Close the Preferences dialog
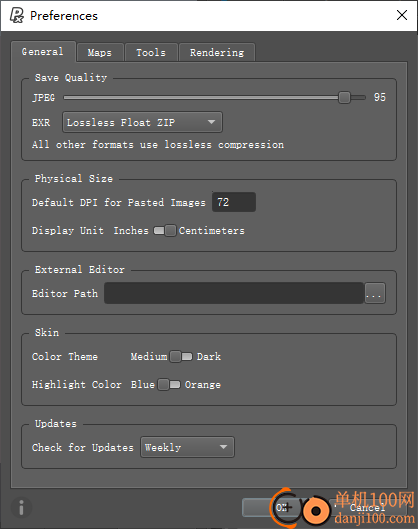This screenshot has height=529, width=418. tap(402, 15)
